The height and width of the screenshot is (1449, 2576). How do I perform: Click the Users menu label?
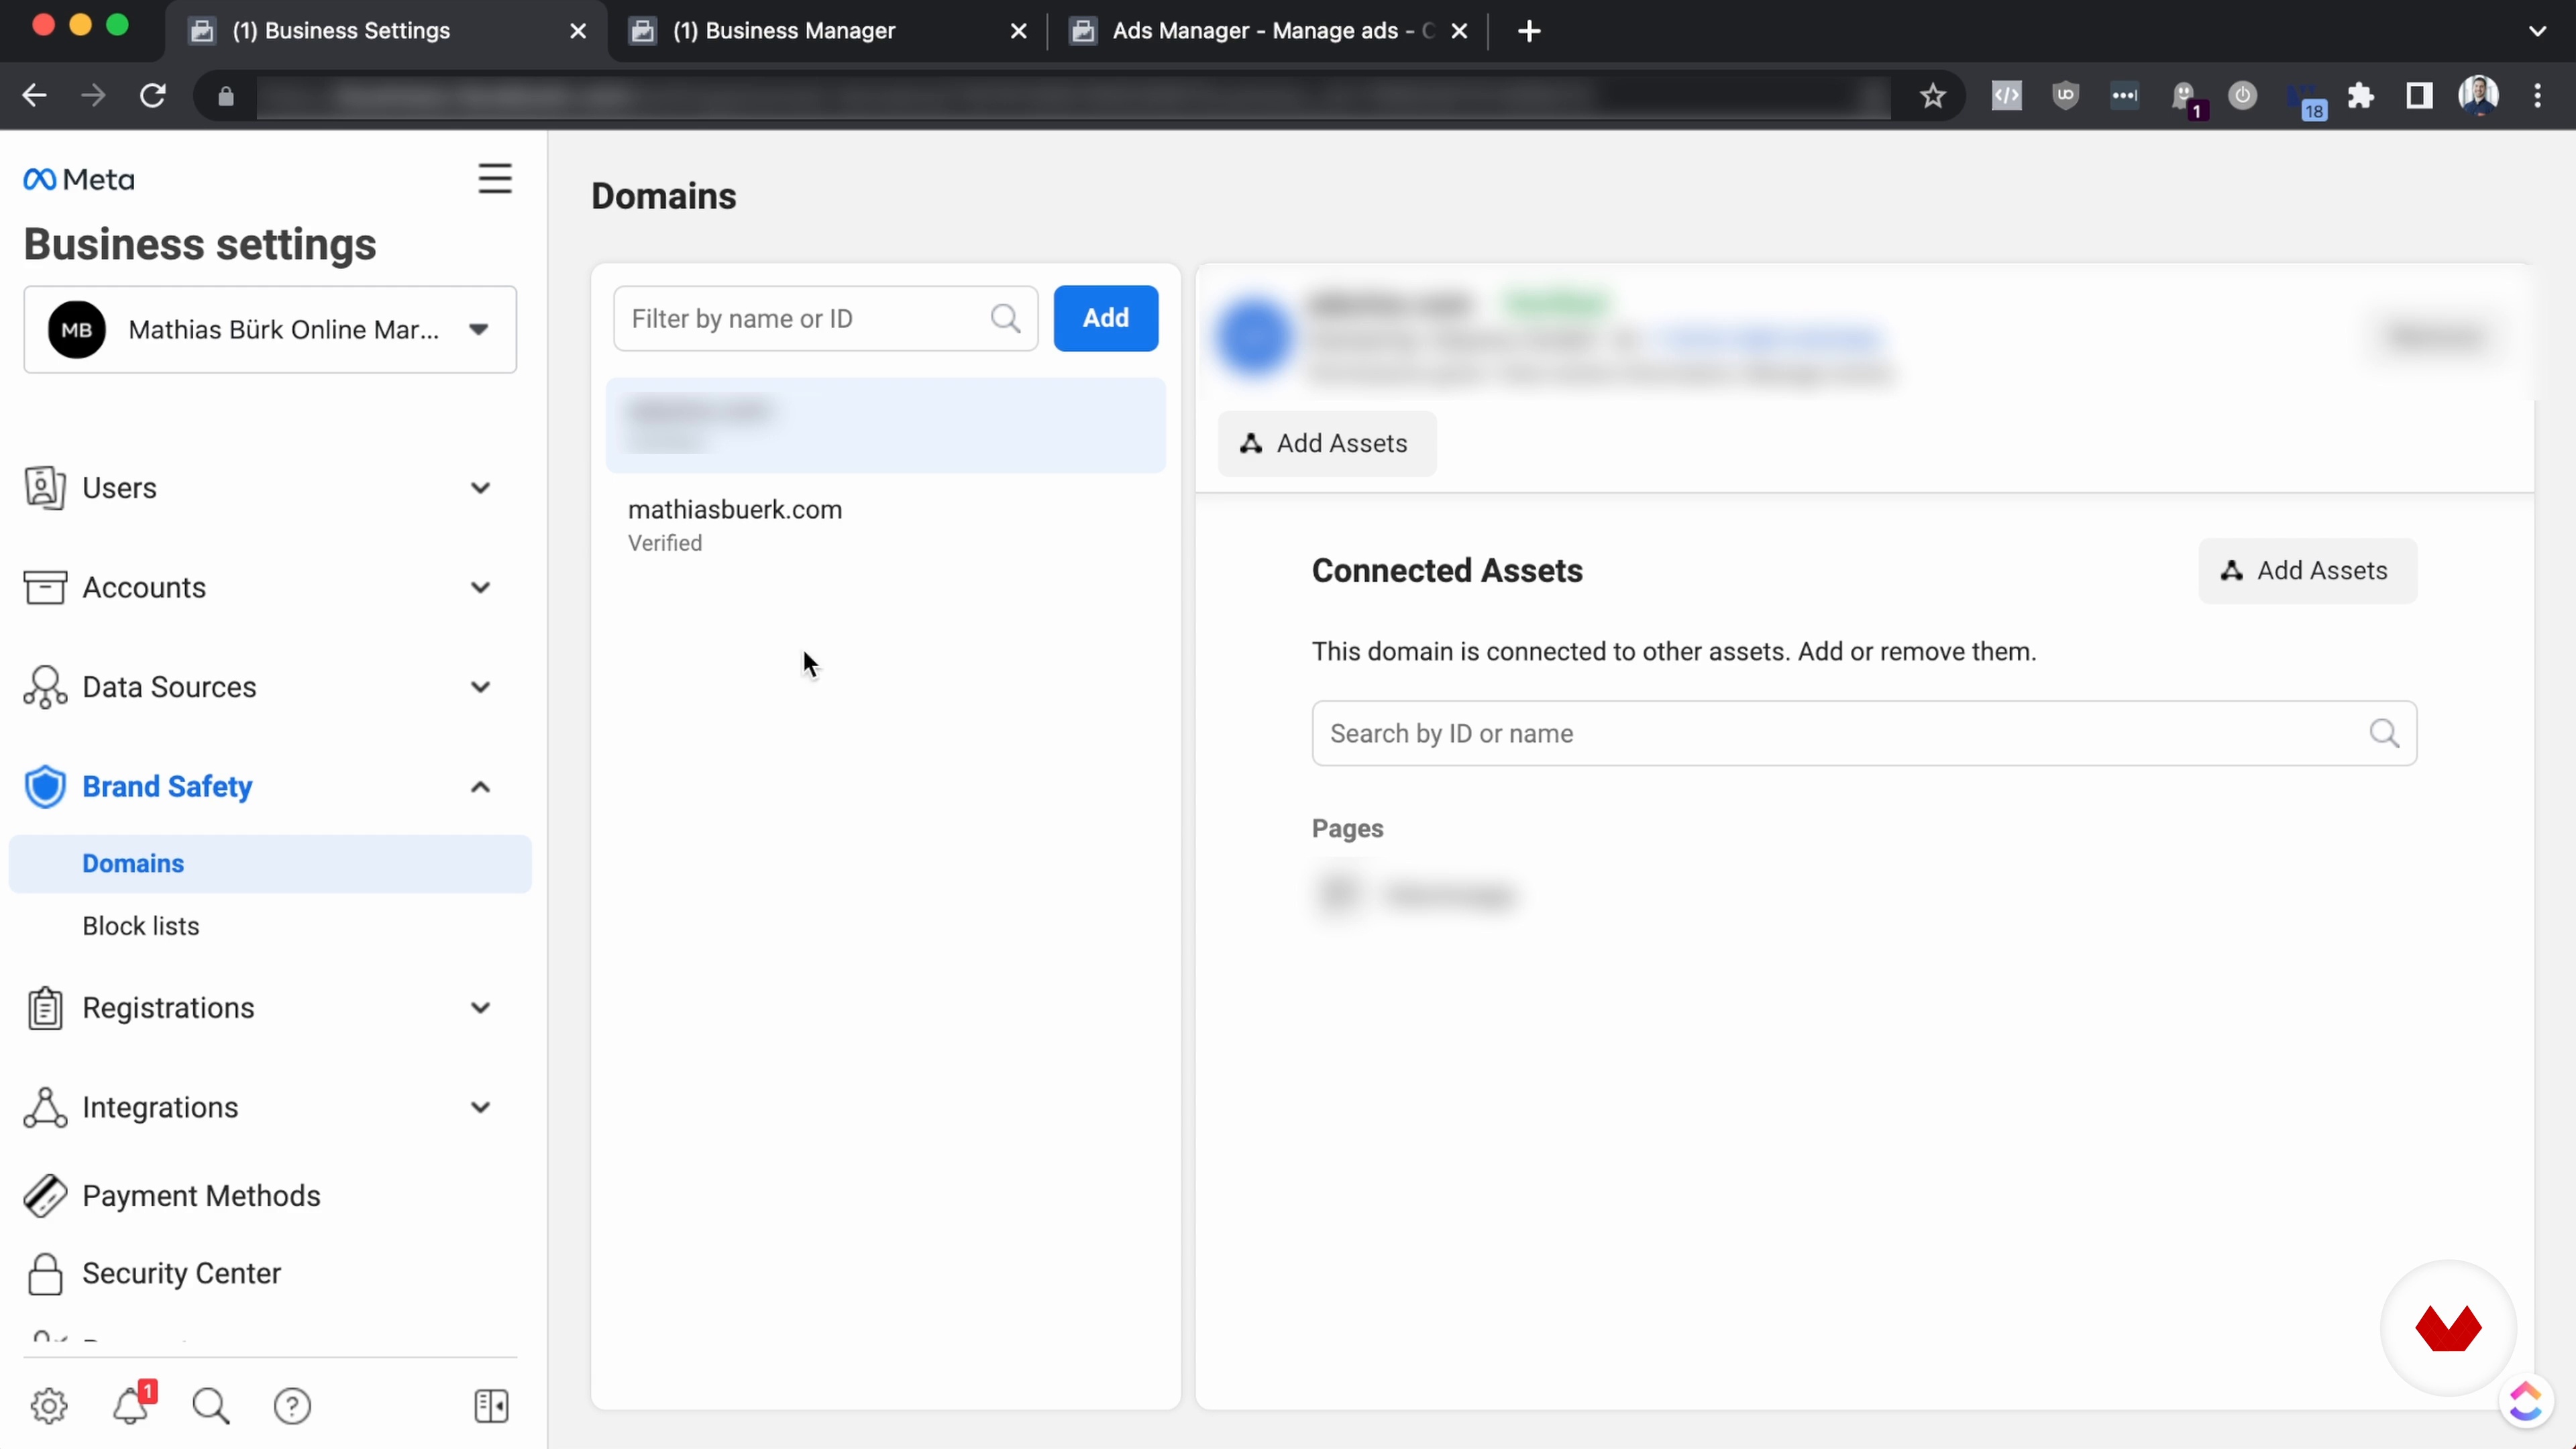[x=120, y=488]
